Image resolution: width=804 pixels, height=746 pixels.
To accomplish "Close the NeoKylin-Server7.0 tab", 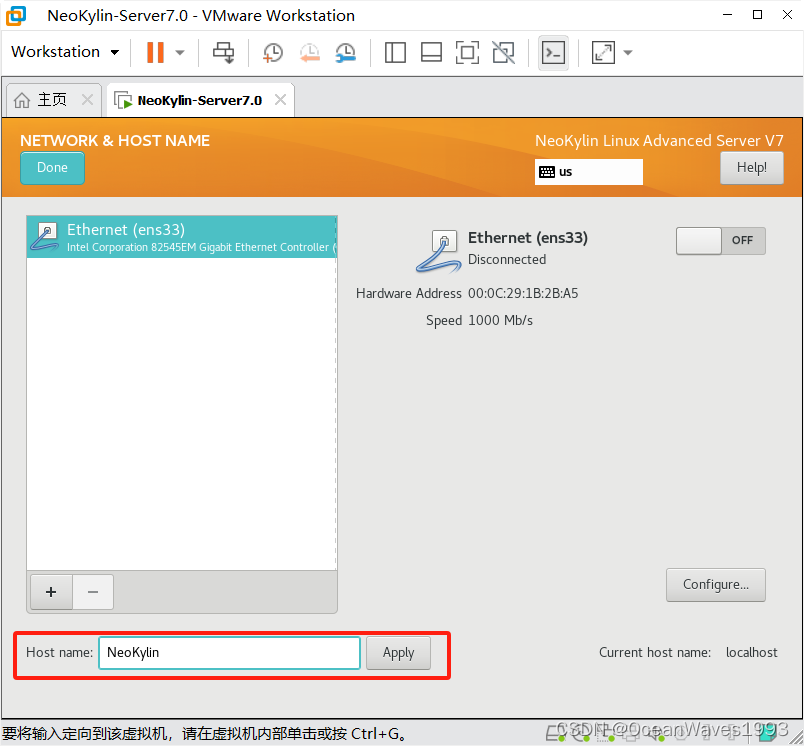I will 280,99.
